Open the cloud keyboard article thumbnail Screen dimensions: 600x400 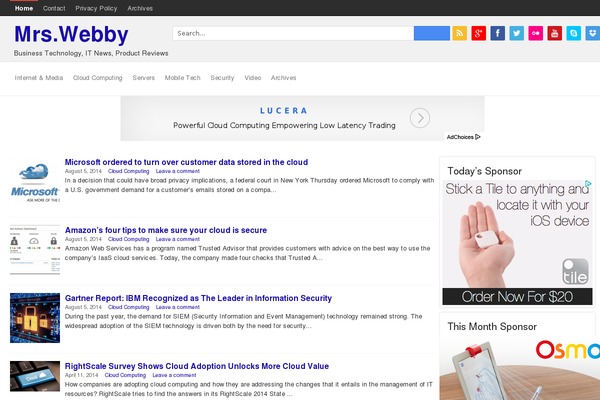click(35, 376)
